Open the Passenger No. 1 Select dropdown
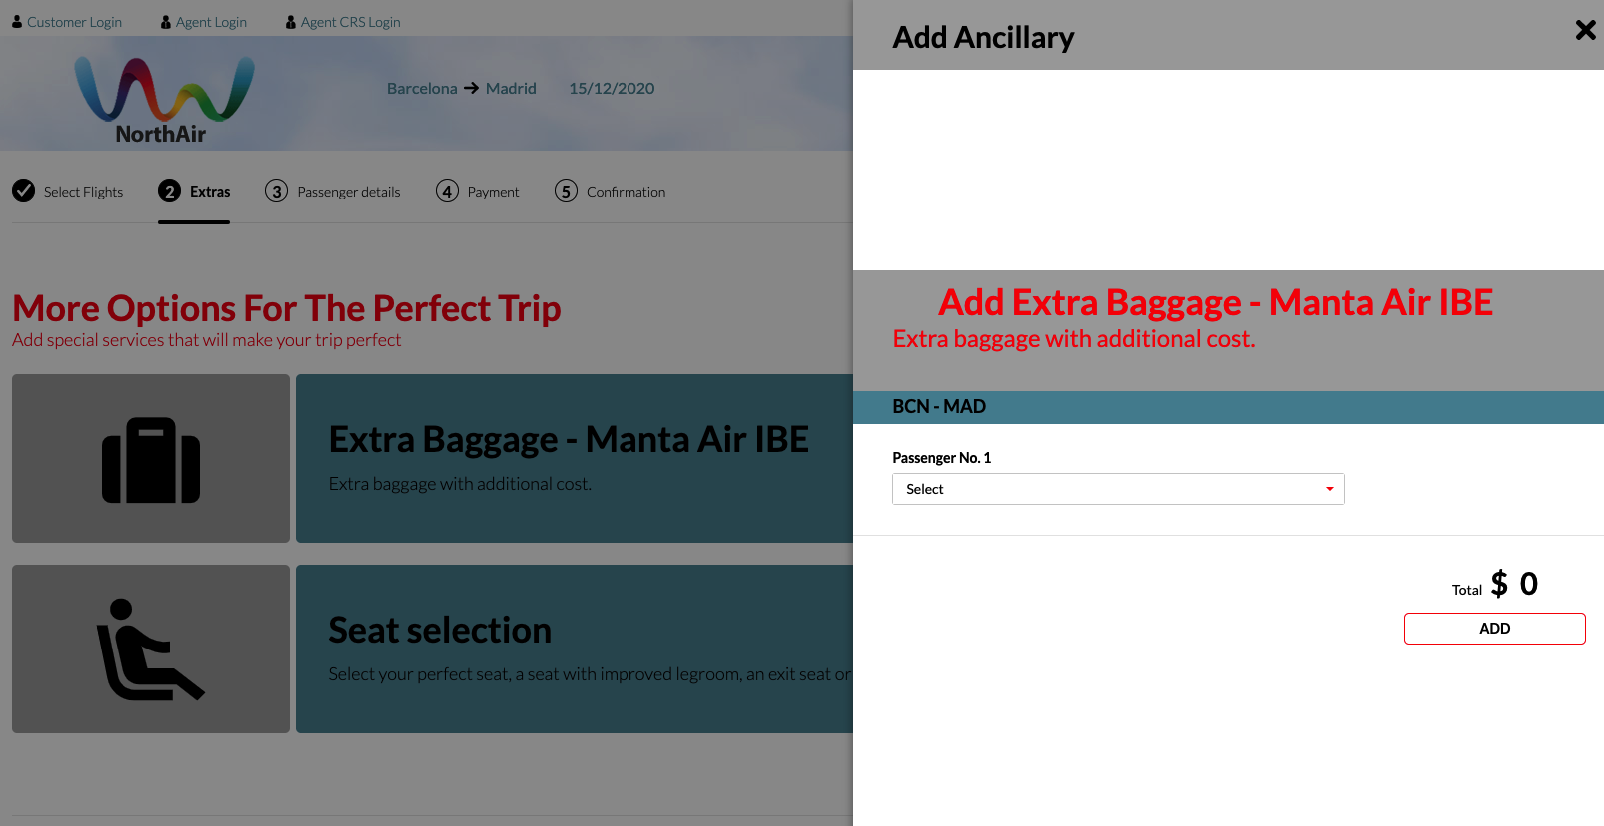The height and width of the screenshot is (826, 1604). click(1118, 489)
